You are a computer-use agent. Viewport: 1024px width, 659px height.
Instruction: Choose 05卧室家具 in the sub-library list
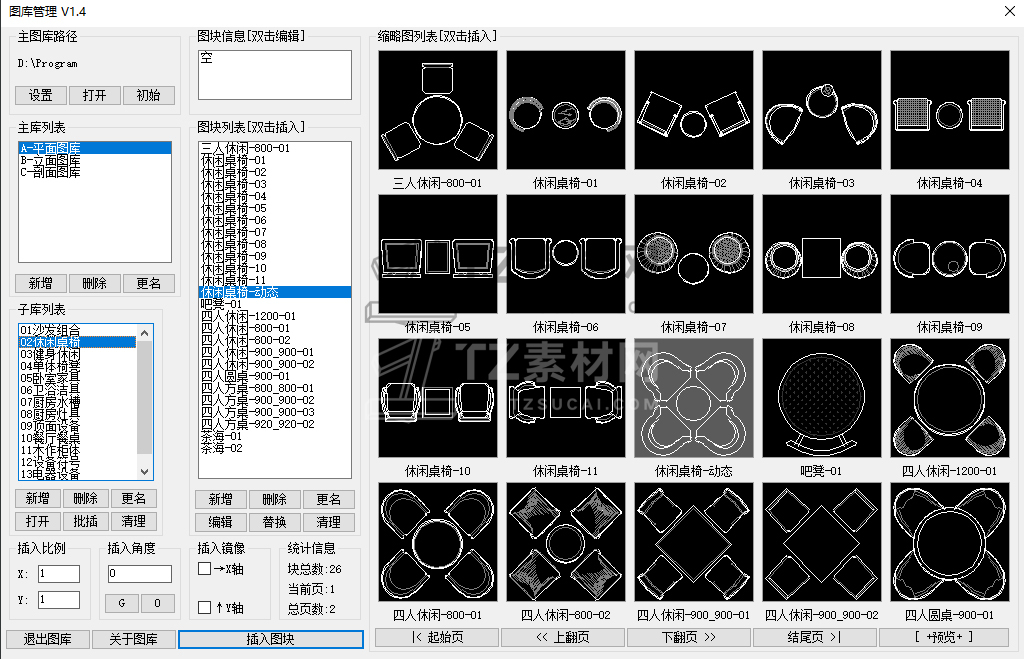point(50,378)
